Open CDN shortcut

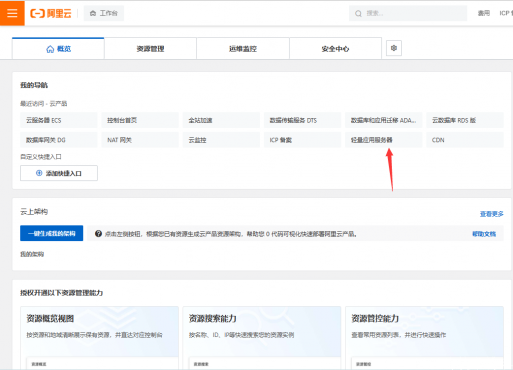click(465, 140)
